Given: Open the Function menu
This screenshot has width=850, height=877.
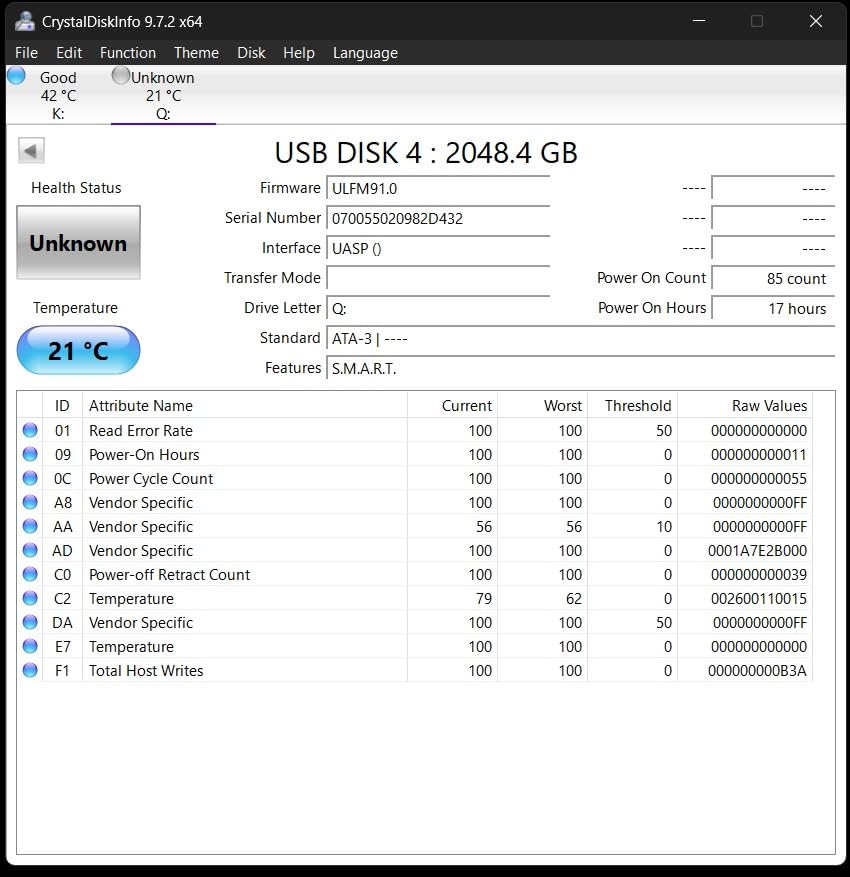Looking at the screenshot, I should 128,53.
